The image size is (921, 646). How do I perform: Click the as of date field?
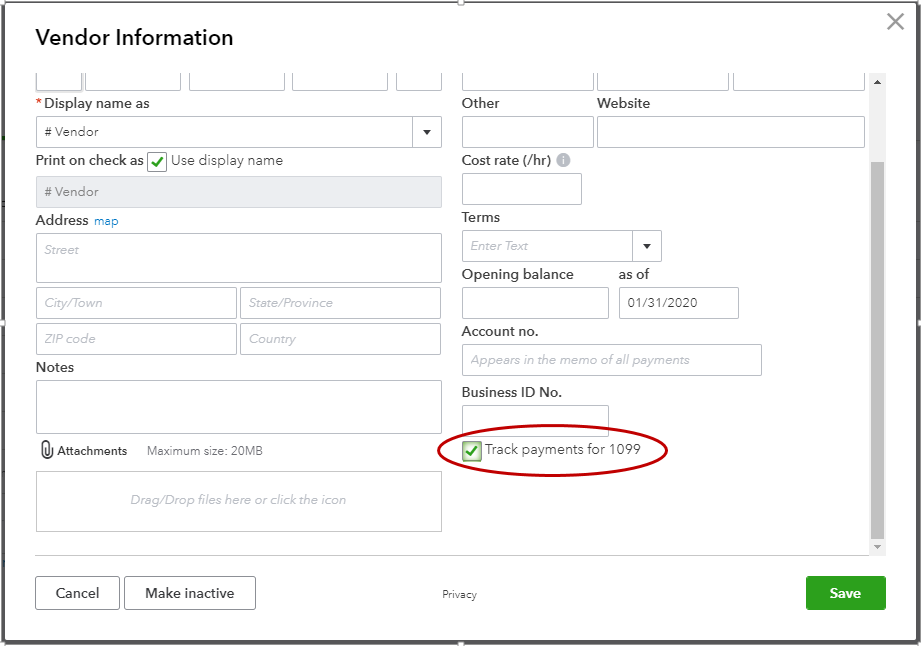pos(678,303)
